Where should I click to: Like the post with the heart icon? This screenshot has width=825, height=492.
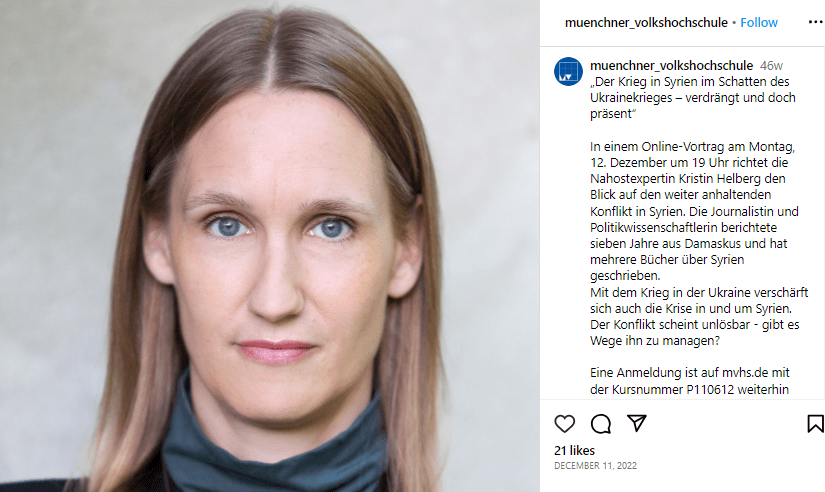[565, 424]
